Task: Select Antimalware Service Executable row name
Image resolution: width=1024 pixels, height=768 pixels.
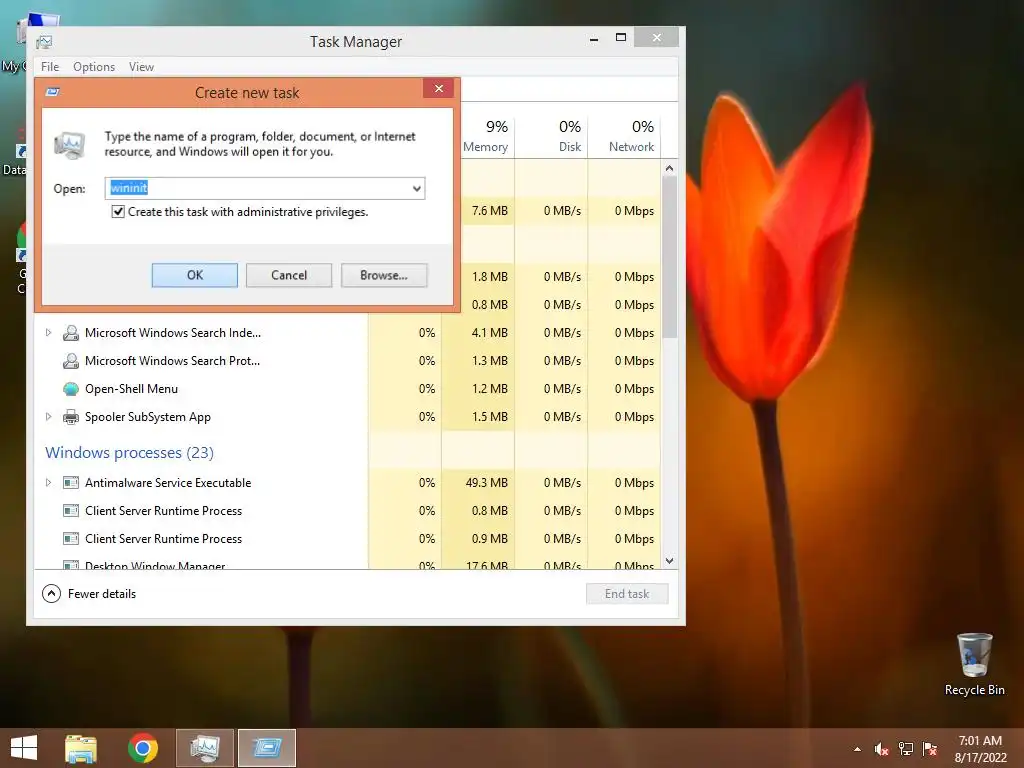Action: click(x=168, y=483)
